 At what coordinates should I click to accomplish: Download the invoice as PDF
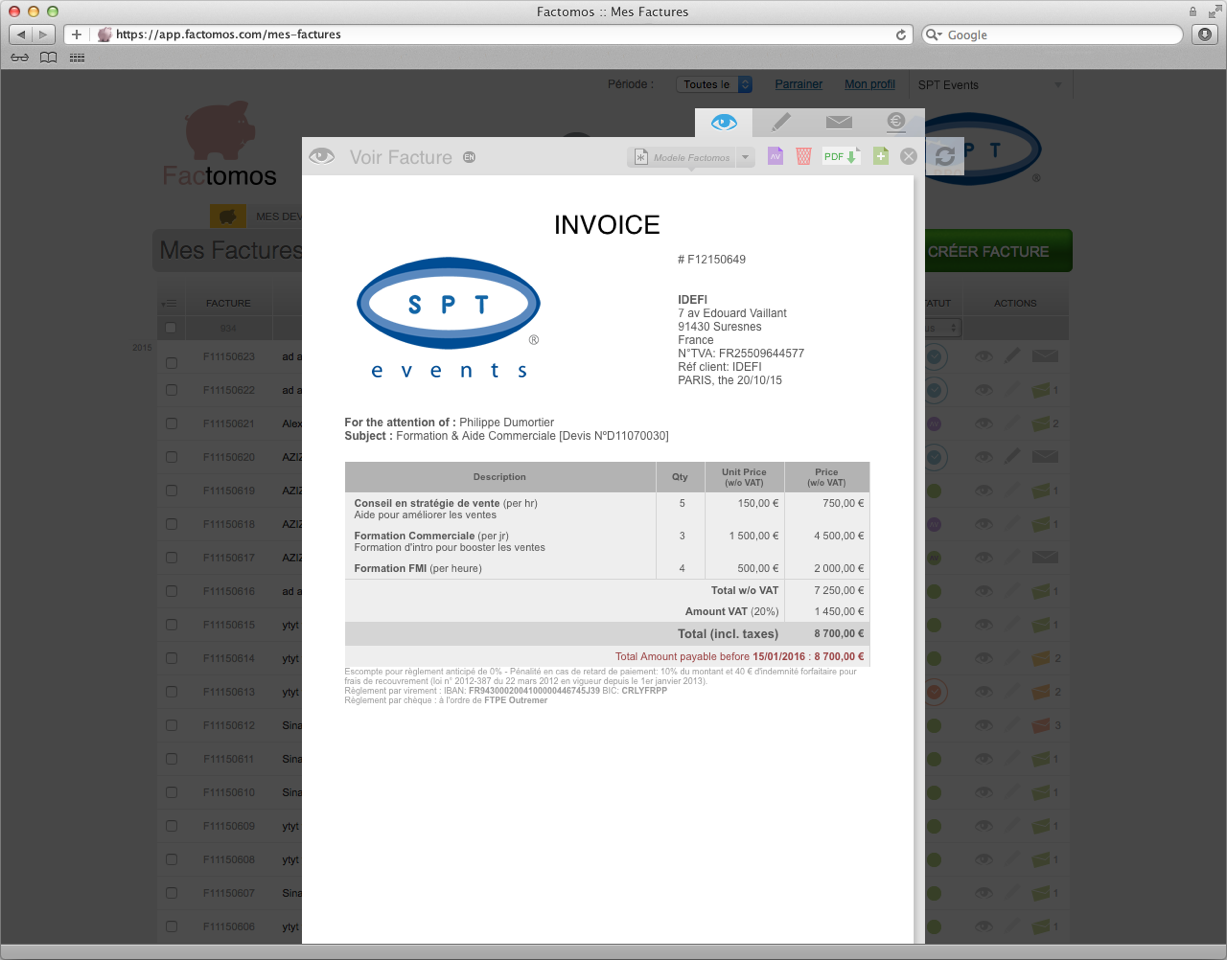tap(841, 156)
